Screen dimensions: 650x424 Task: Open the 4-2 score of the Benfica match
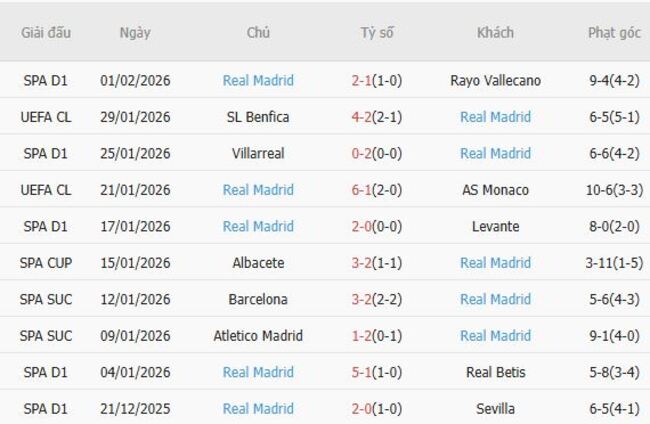click(362, 117)
